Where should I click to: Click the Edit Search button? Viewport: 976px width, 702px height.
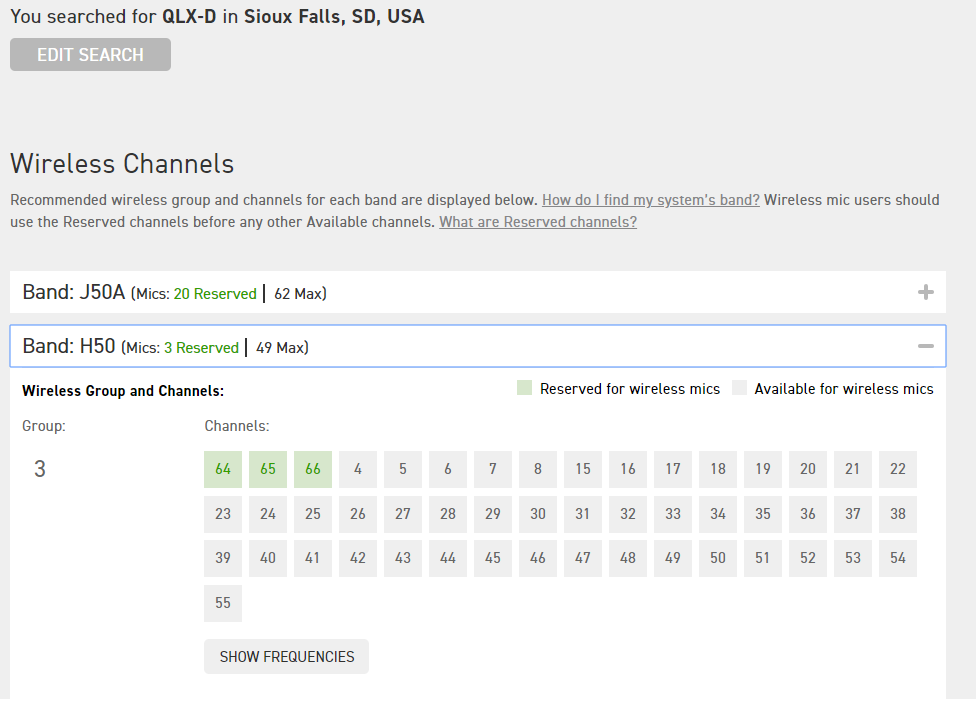(x=90, y=55)
